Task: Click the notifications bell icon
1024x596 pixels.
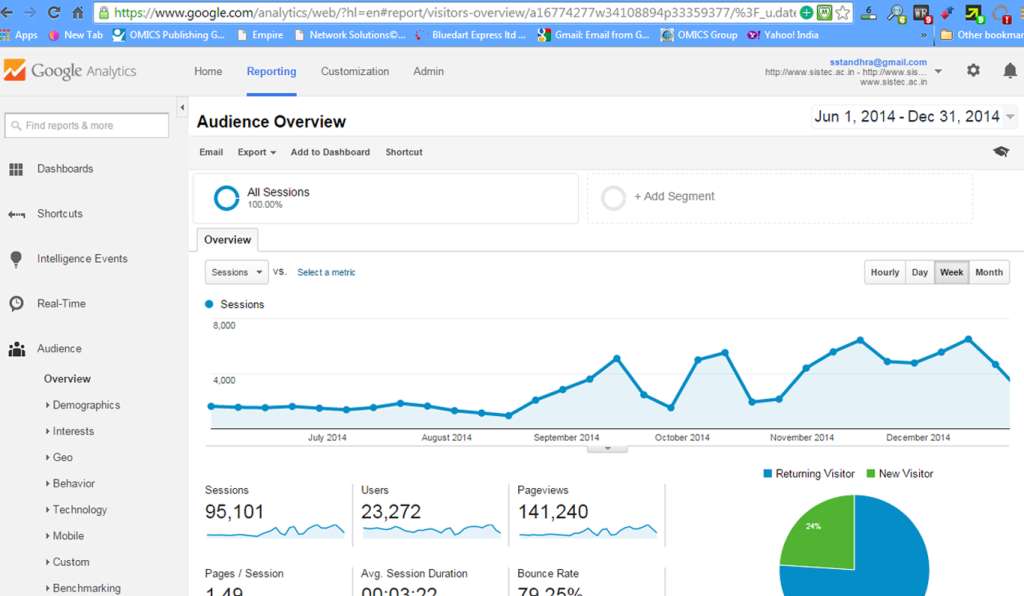Action: click(x=1009, y=71)
